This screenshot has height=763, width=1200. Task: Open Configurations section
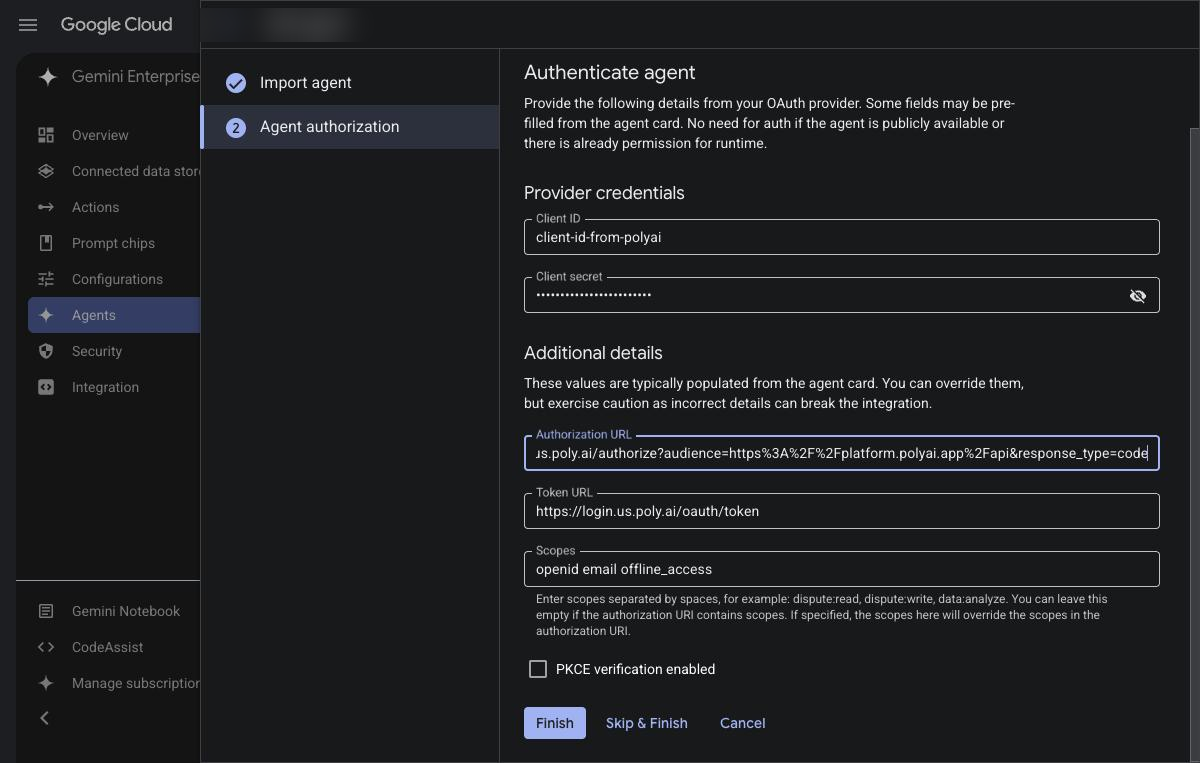click(x=114, y=279)
